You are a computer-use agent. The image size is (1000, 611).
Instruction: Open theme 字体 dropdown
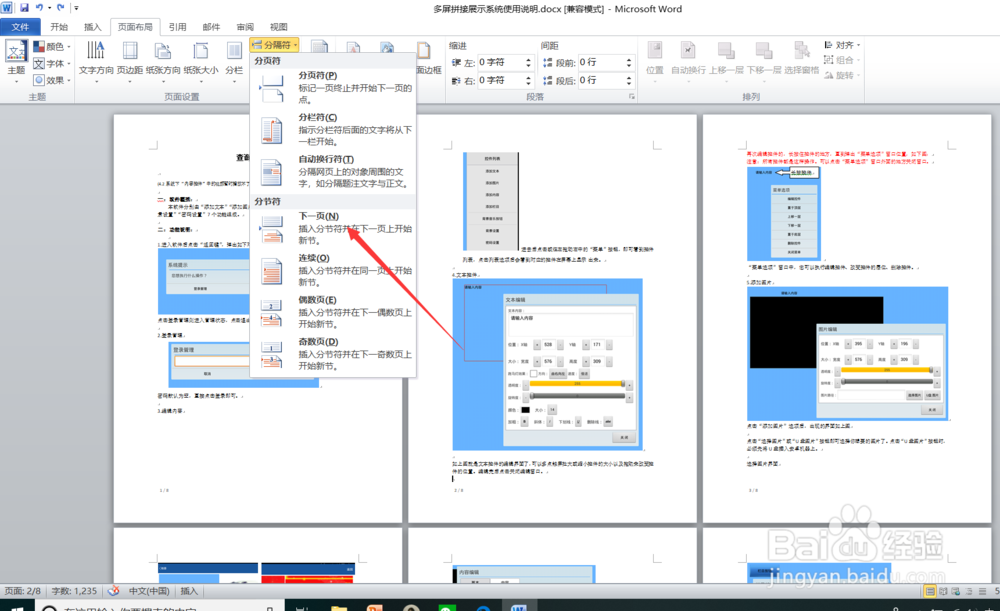click(52, 63)
